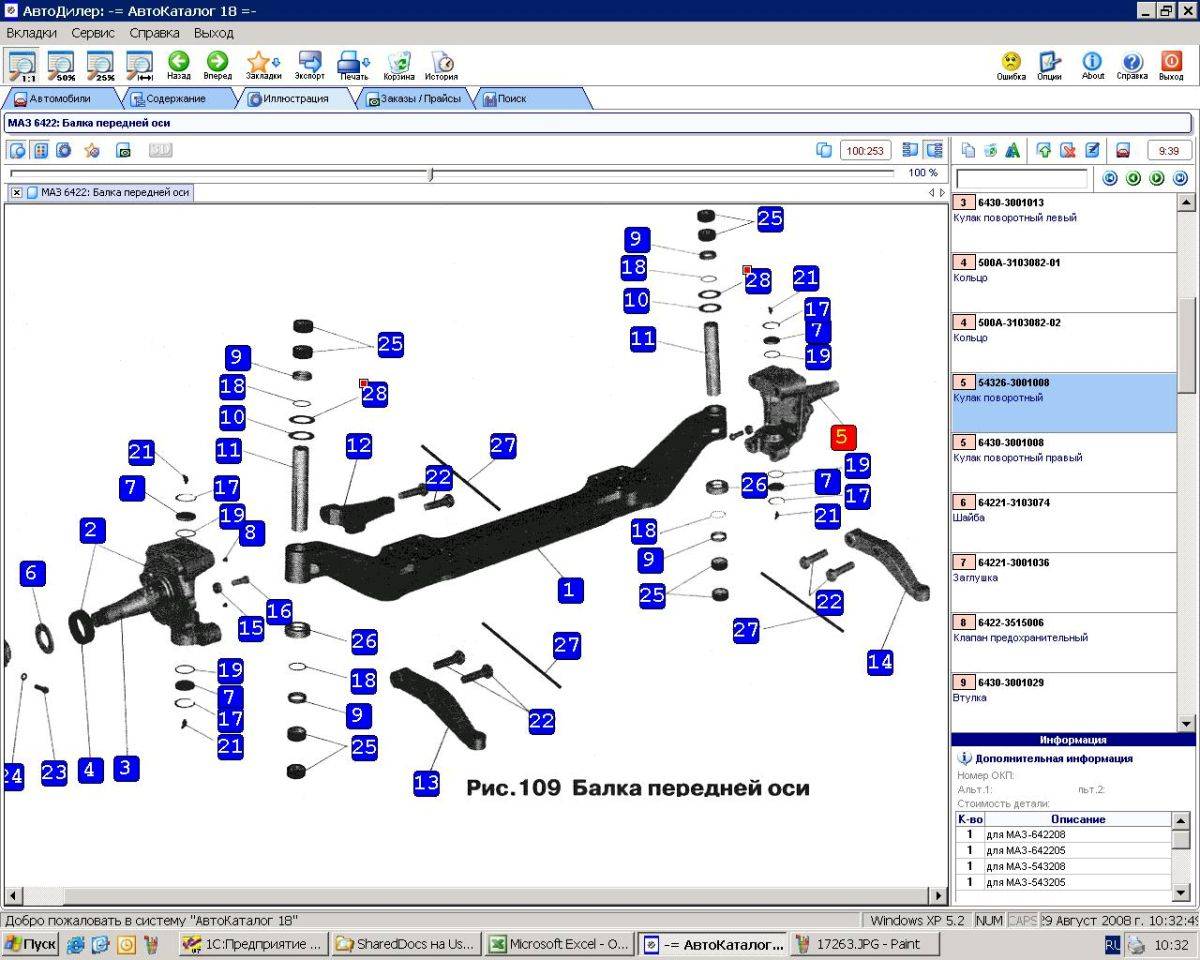The image size is (1200, 960).
Task: Click callout number 1 on the axle beam
Action: [x=569, y=589]
